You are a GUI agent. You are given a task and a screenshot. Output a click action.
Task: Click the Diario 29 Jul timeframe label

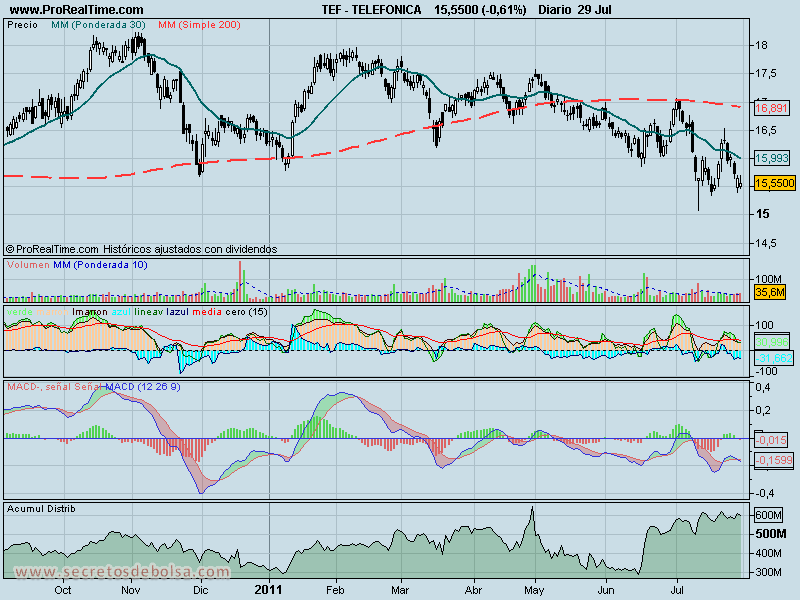pyautogui.click(x=574, y=10)
